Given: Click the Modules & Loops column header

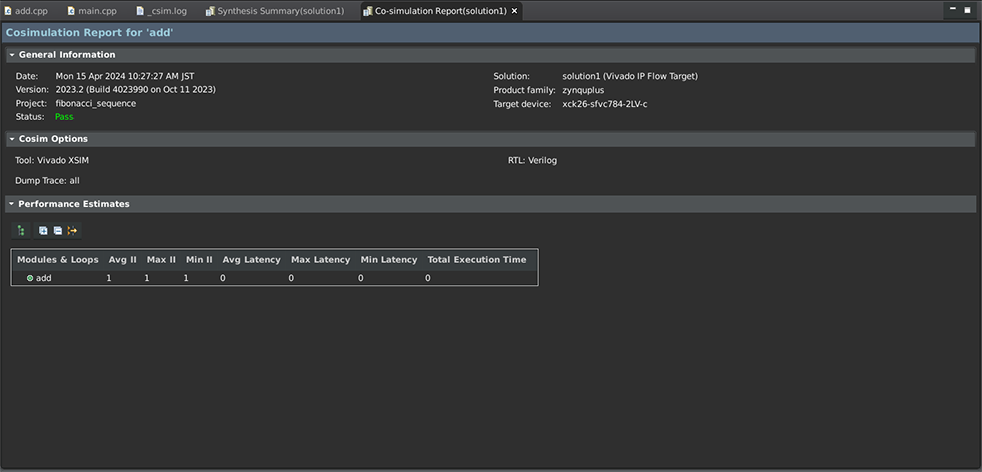Looking at the screenshot, I should tap(58, 260).
